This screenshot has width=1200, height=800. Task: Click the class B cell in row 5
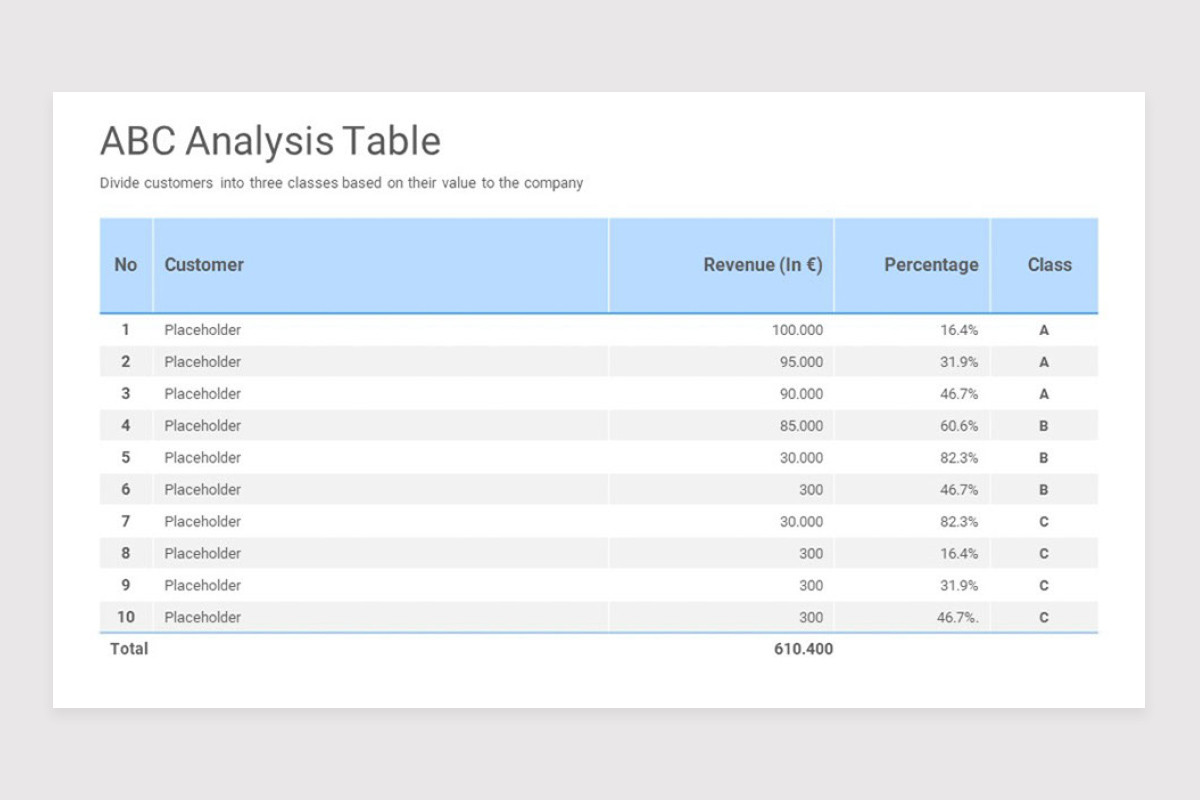pos(1044,458)
